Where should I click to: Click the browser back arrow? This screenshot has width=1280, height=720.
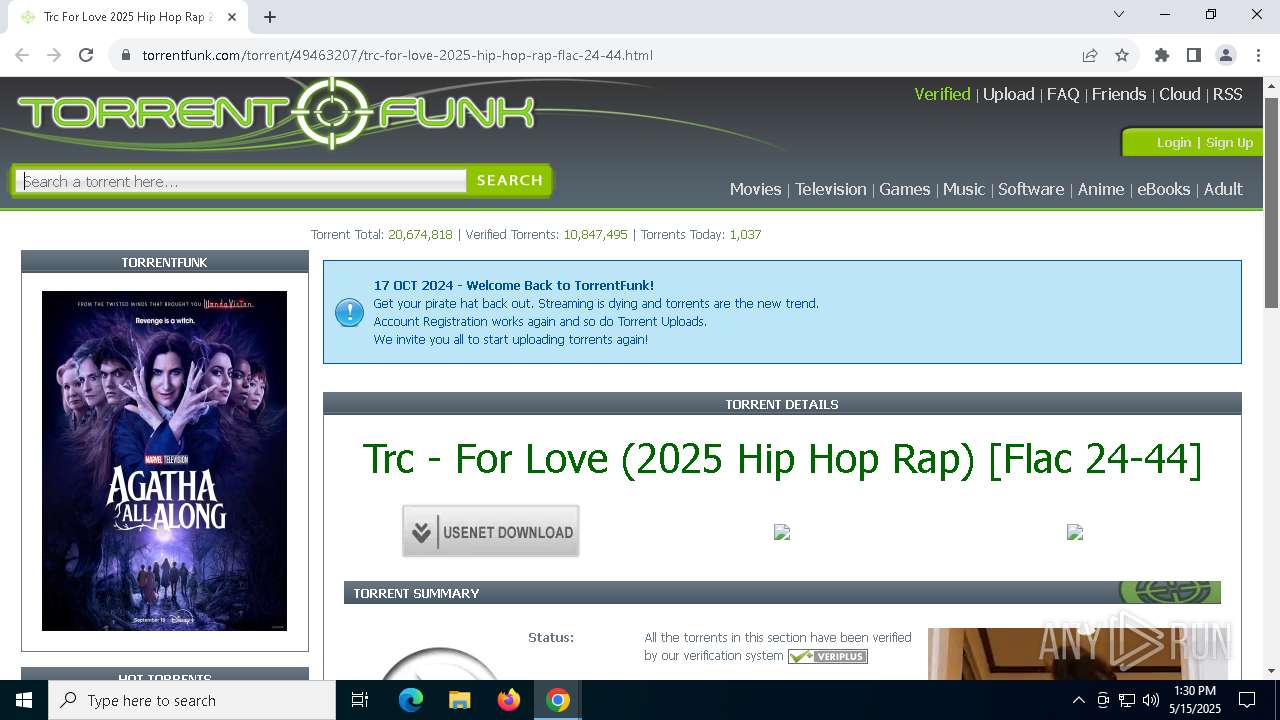coord(22,55)
